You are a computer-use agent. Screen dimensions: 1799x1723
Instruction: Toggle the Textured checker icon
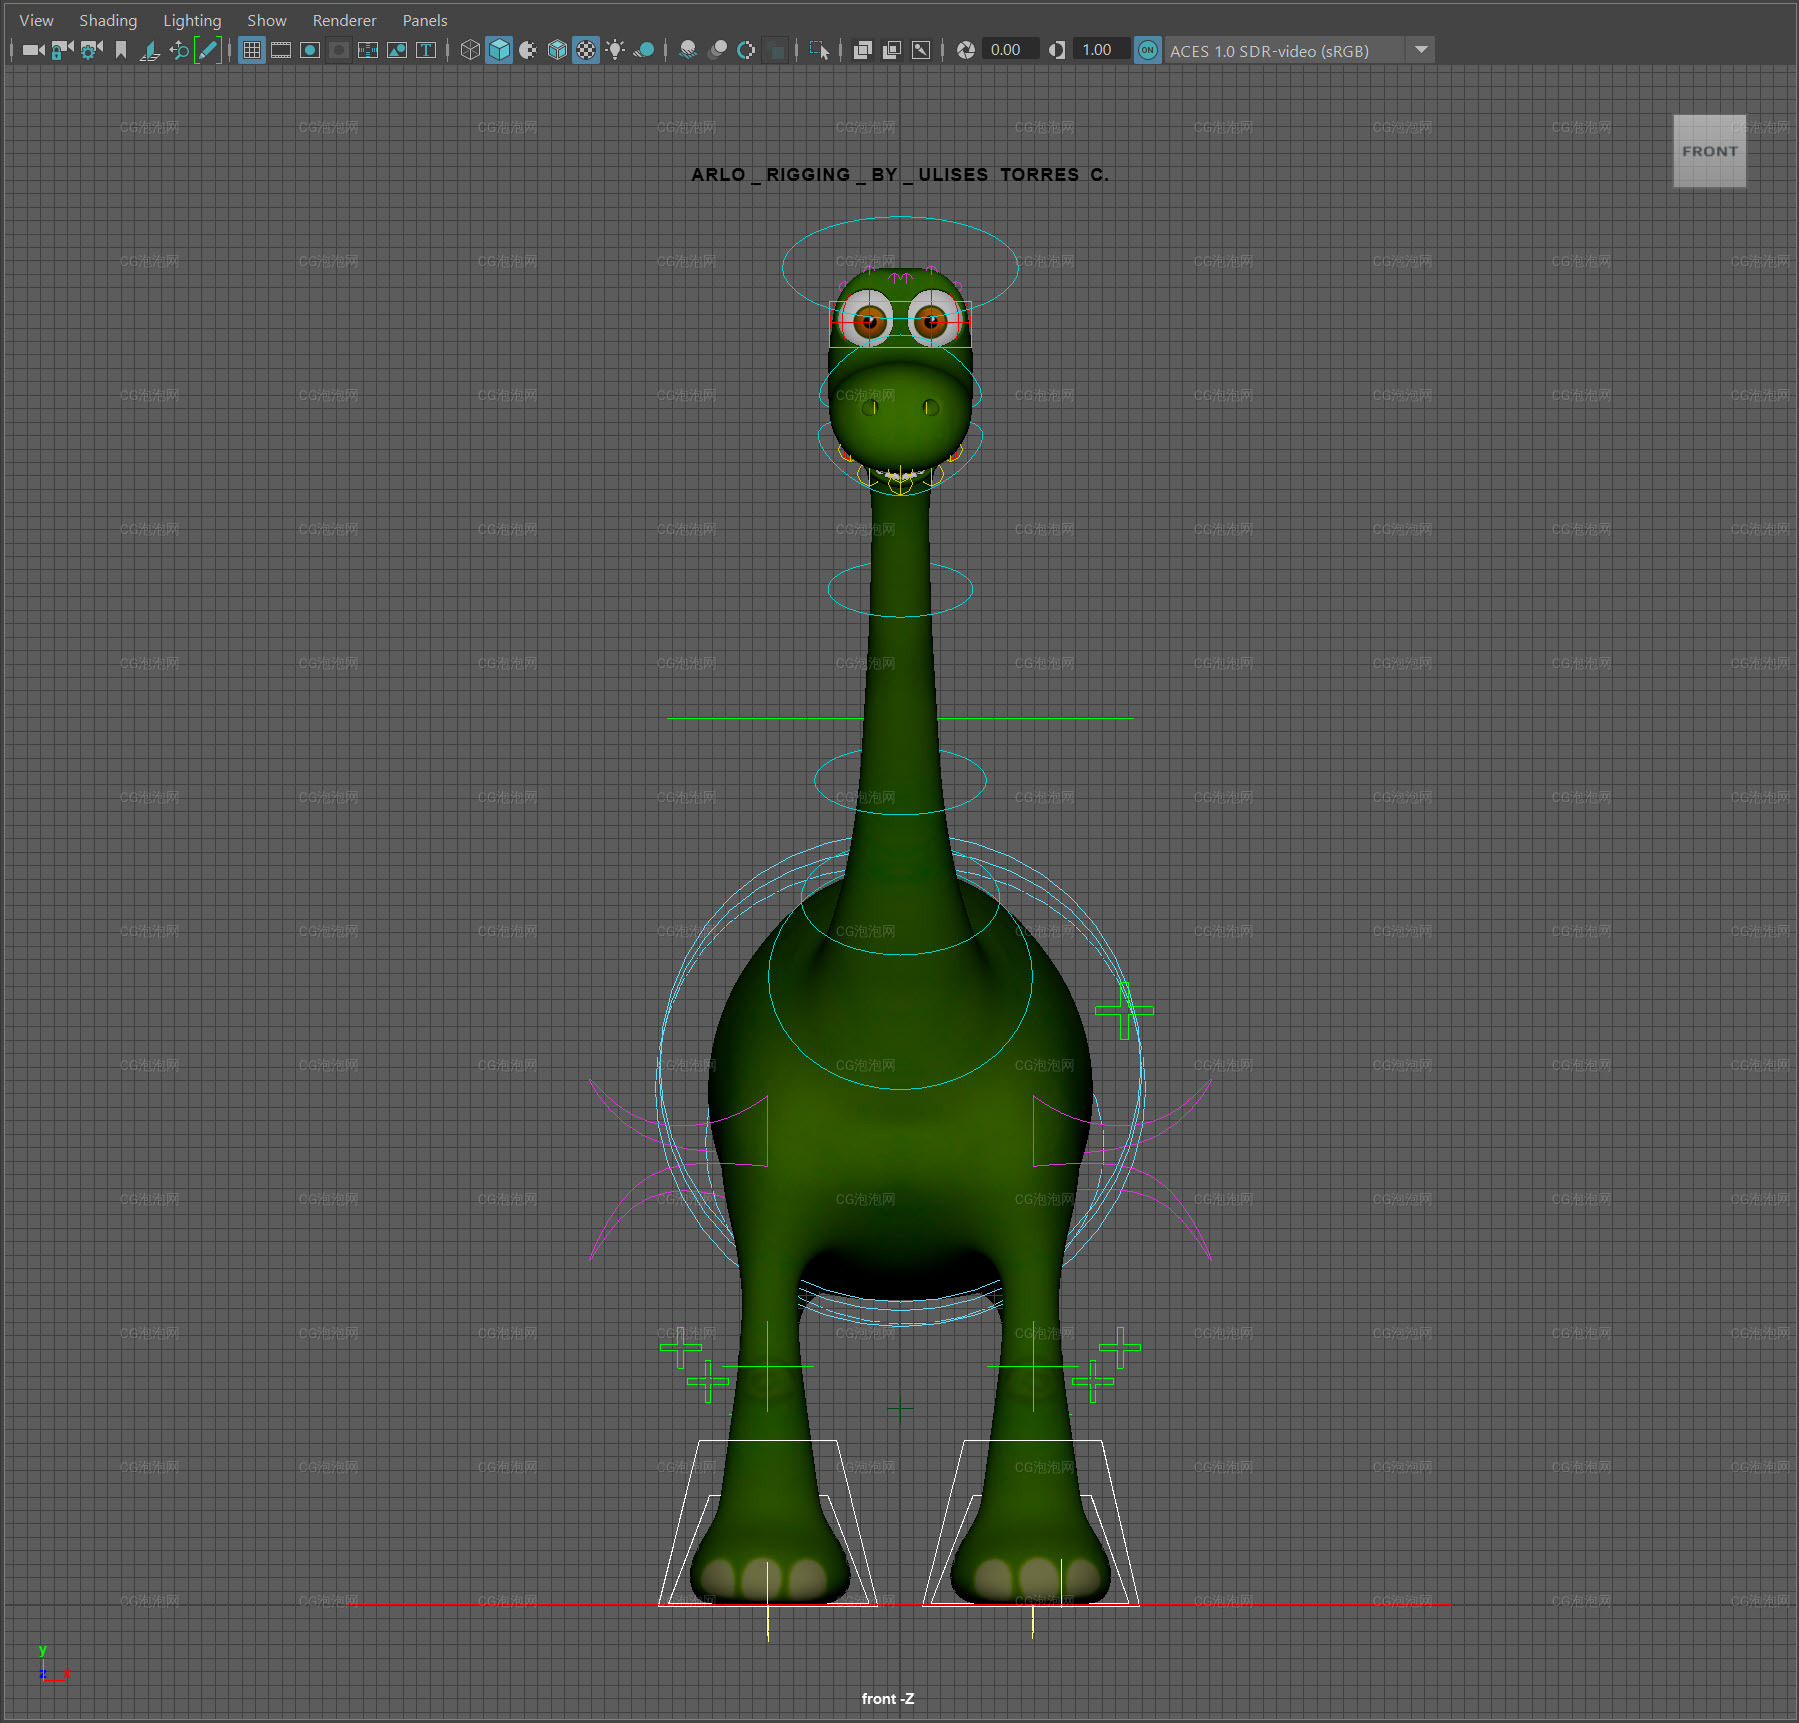(x=586, y=50)
